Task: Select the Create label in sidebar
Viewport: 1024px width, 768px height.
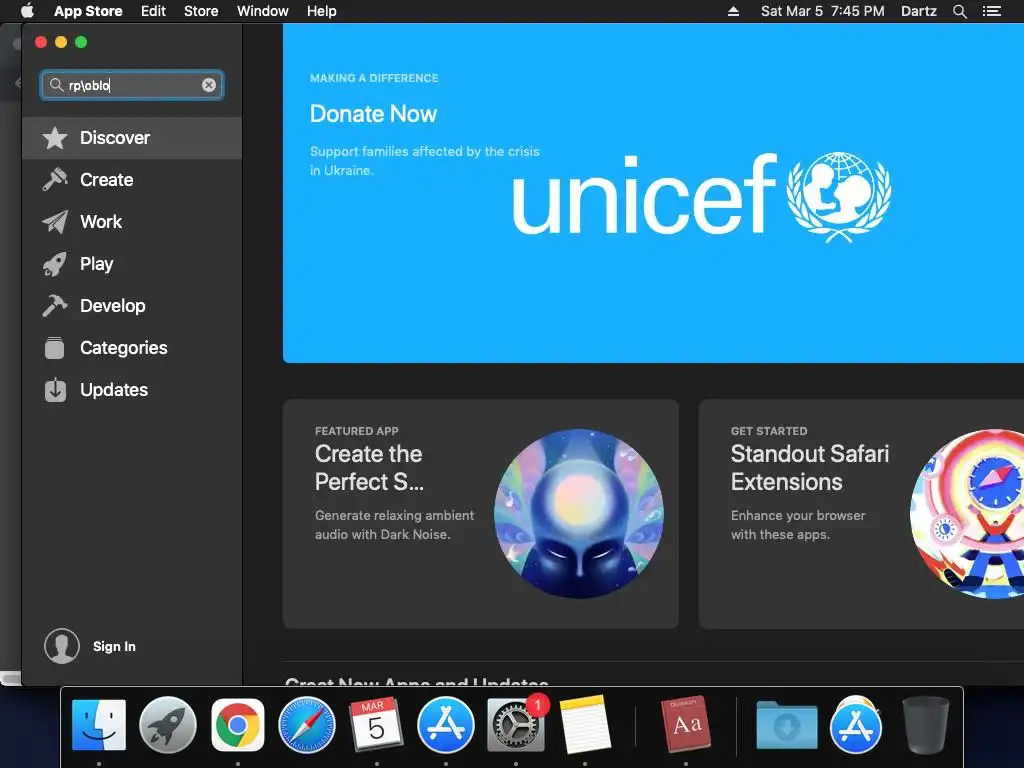Action: coord(106,180)
